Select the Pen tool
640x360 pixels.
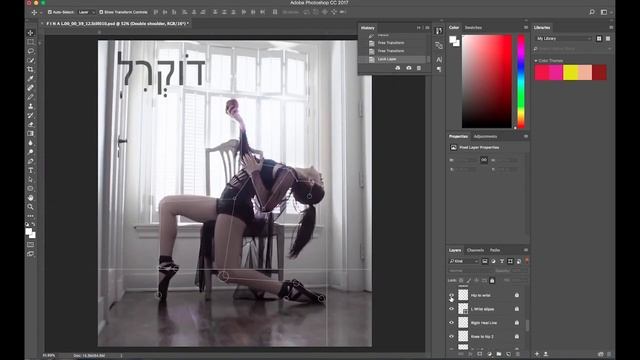pos(31,161)
